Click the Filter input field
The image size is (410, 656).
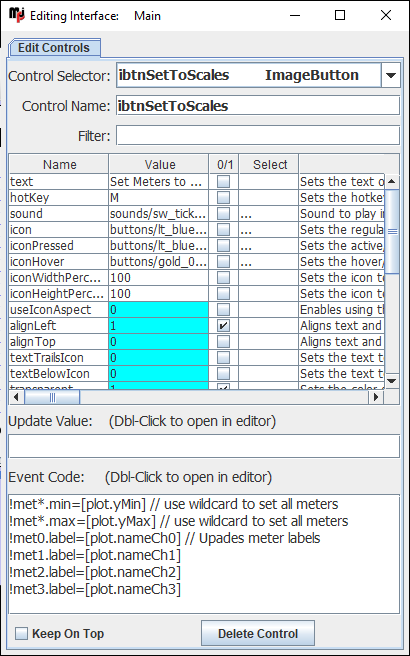(x=258, y=136)
